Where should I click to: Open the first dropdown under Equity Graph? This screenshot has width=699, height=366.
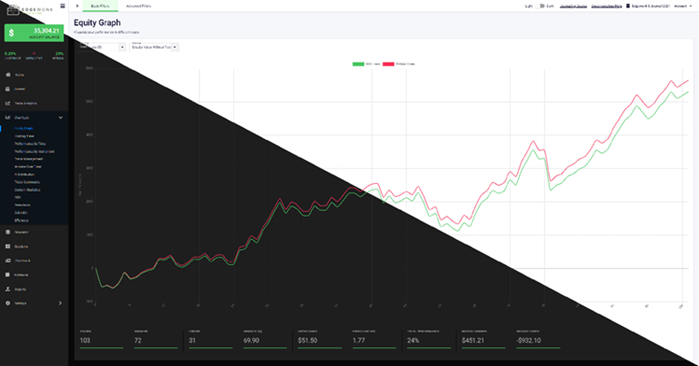pyautogui.click(x=102, y=47)
